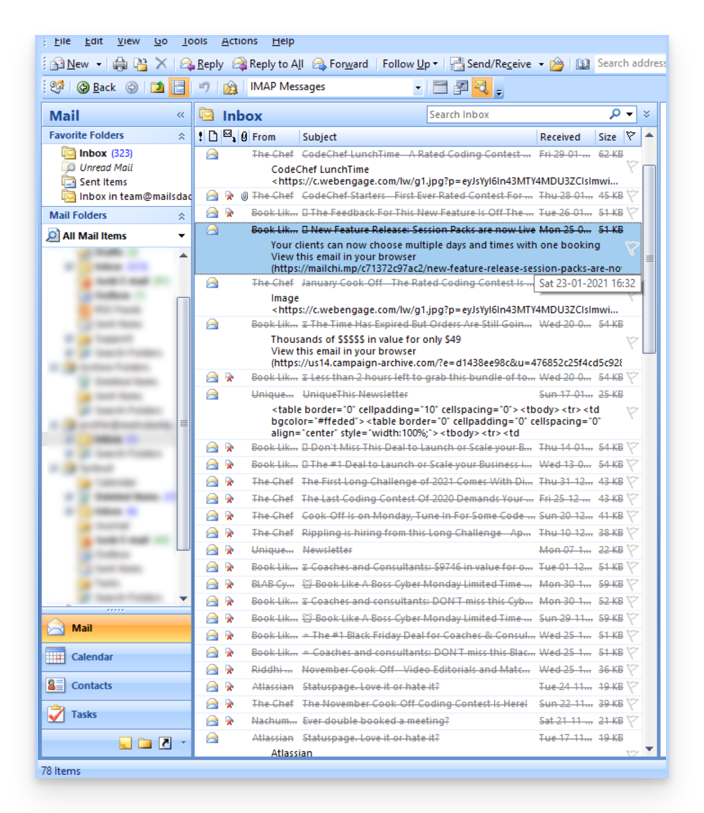Flag the CodeChef LunchTime message
Image resolution: width=704 pixels, height=813 pixels.
pos(632,166)
